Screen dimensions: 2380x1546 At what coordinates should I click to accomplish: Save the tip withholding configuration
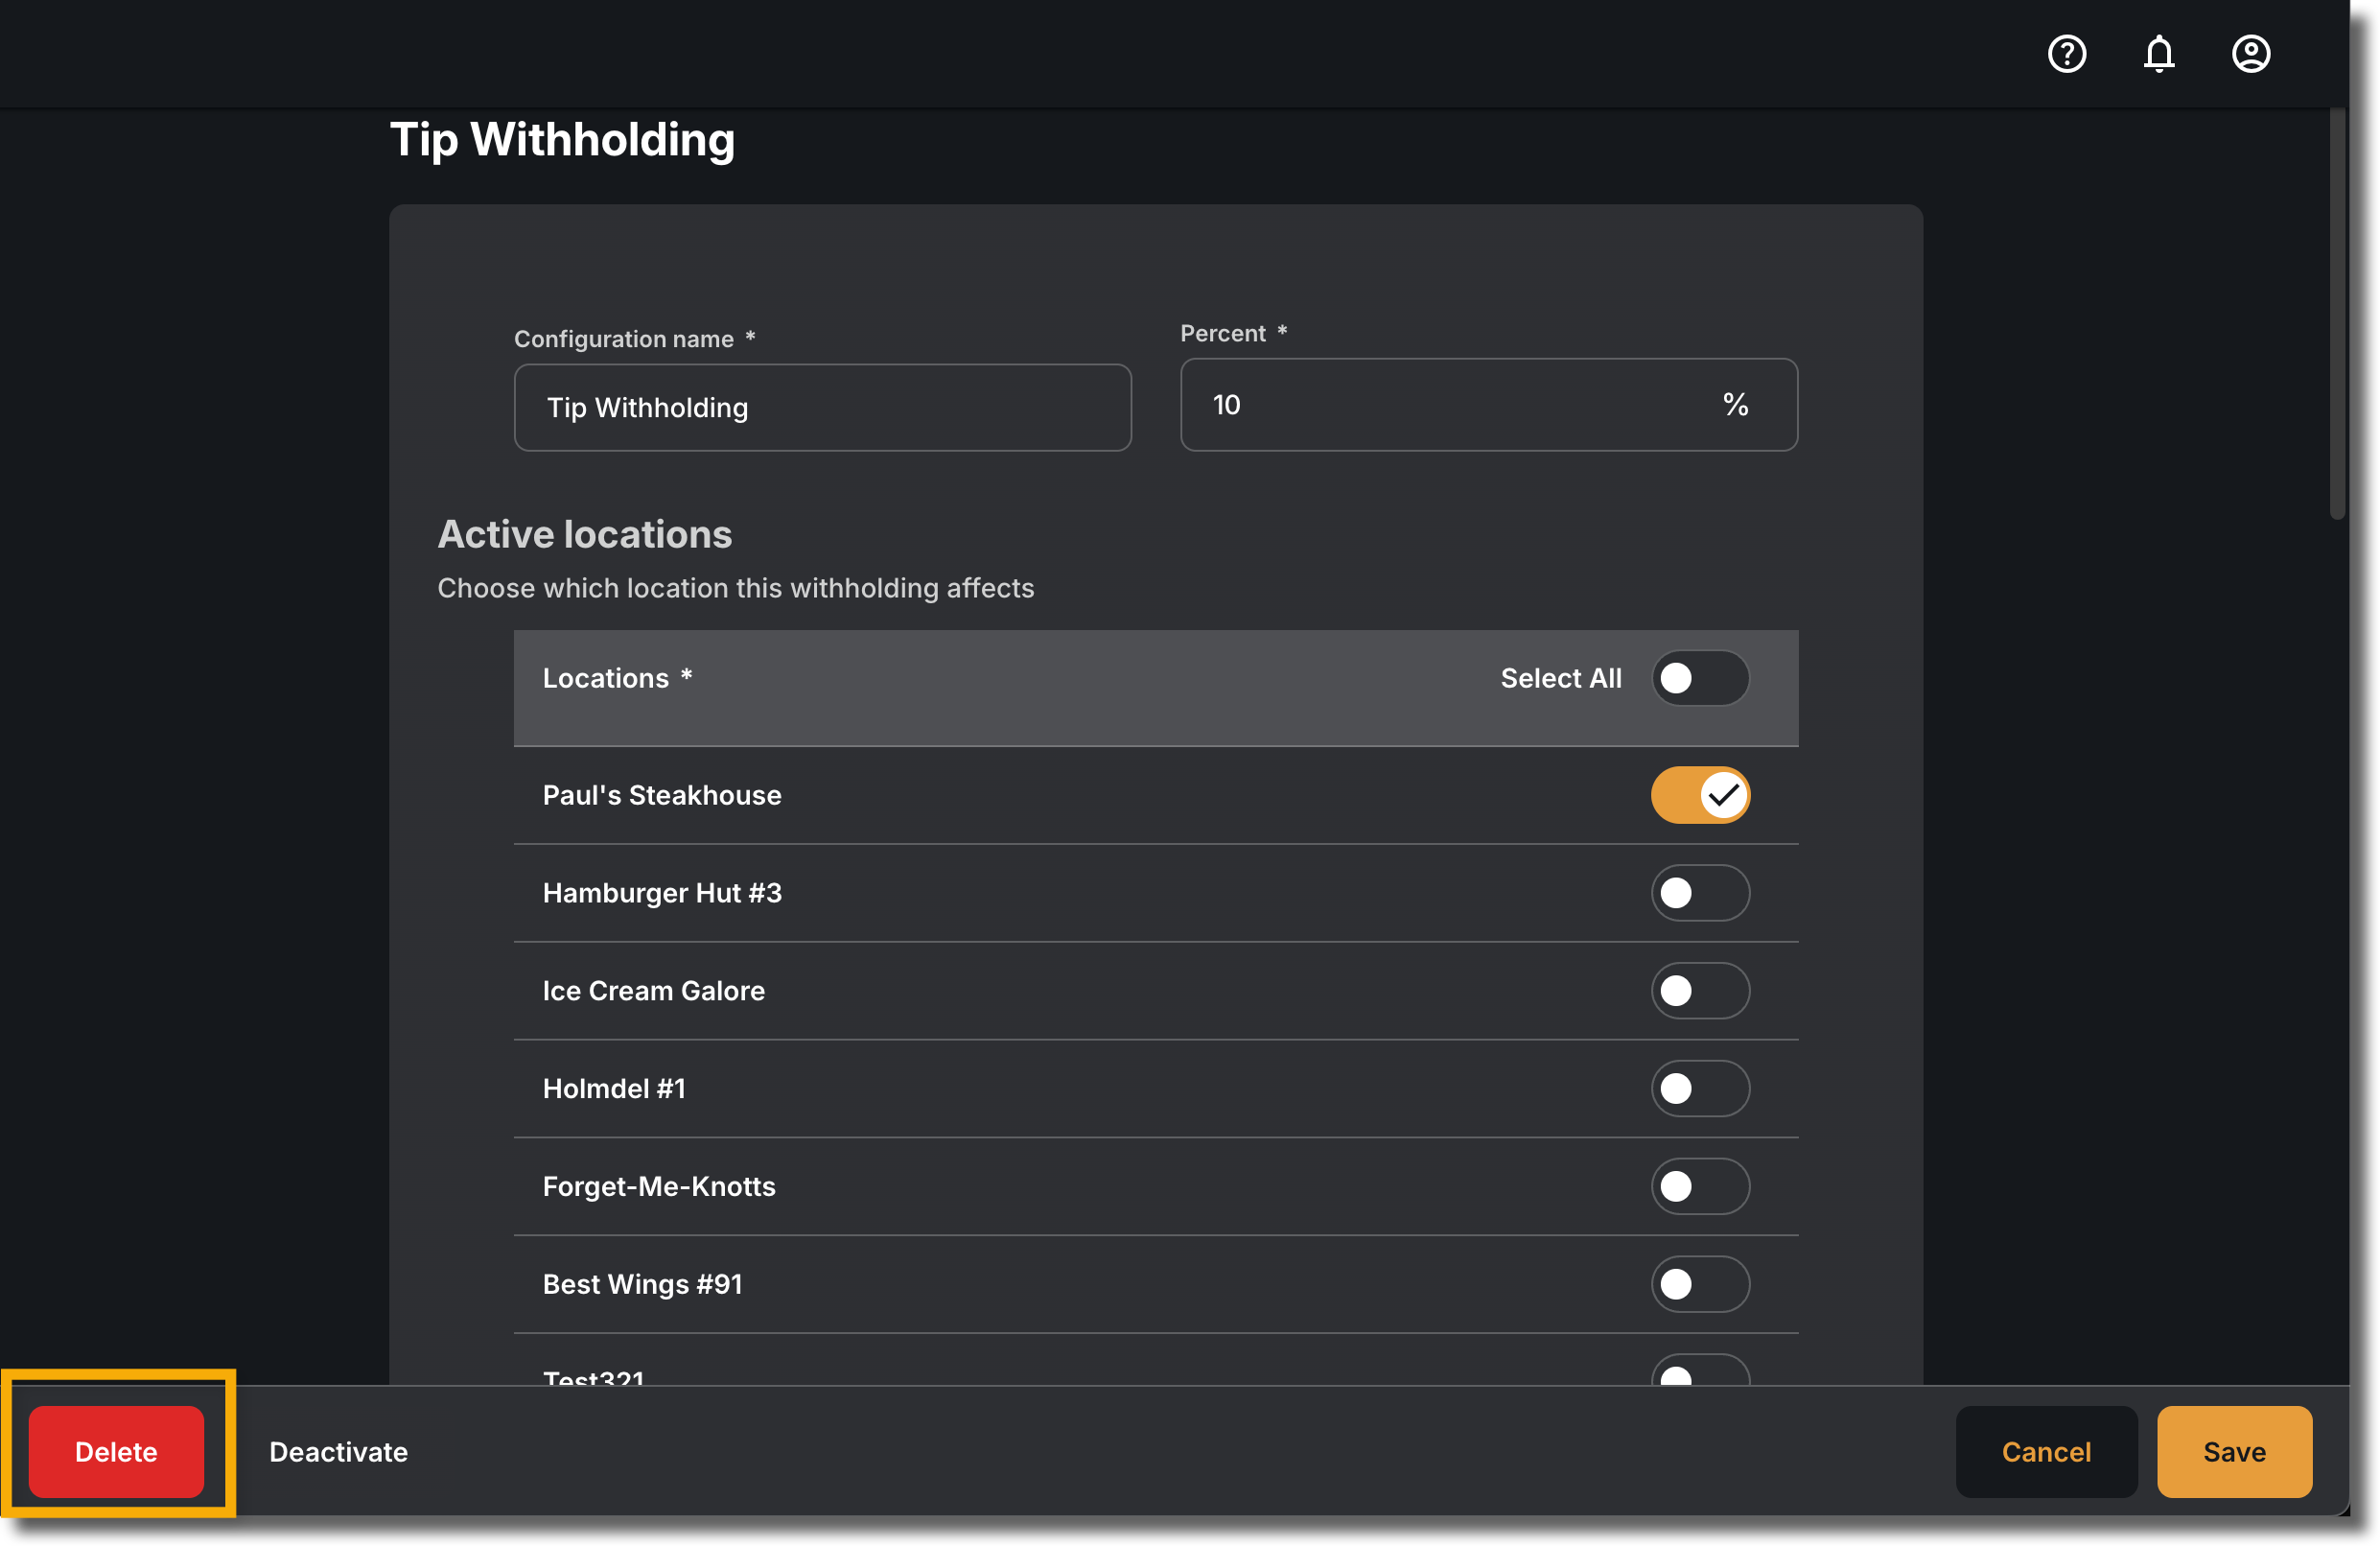[x=2234, y=1452]
